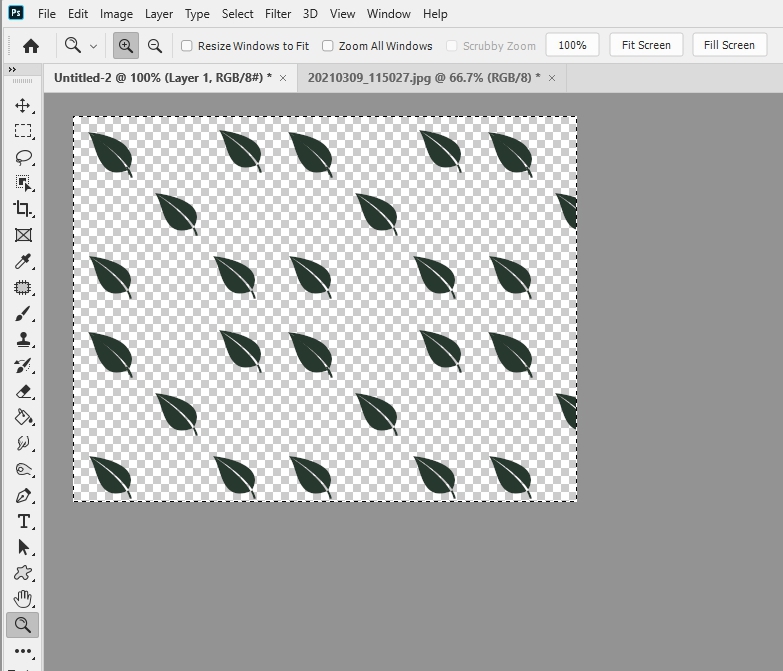Select the Paint Bucket tool

pyautogui.click(x=22, y=417)
